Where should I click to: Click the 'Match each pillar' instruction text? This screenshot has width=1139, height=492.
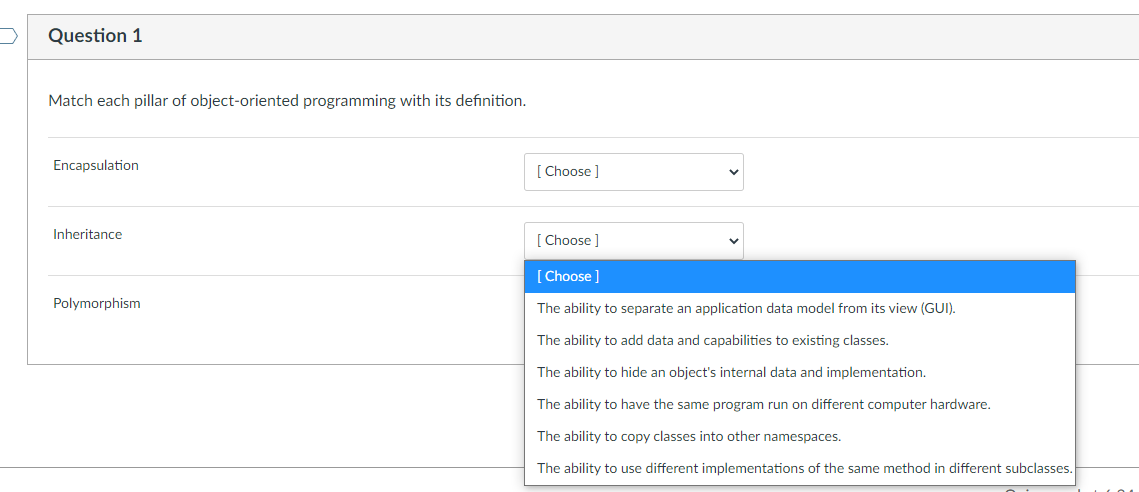pos(287,101)
